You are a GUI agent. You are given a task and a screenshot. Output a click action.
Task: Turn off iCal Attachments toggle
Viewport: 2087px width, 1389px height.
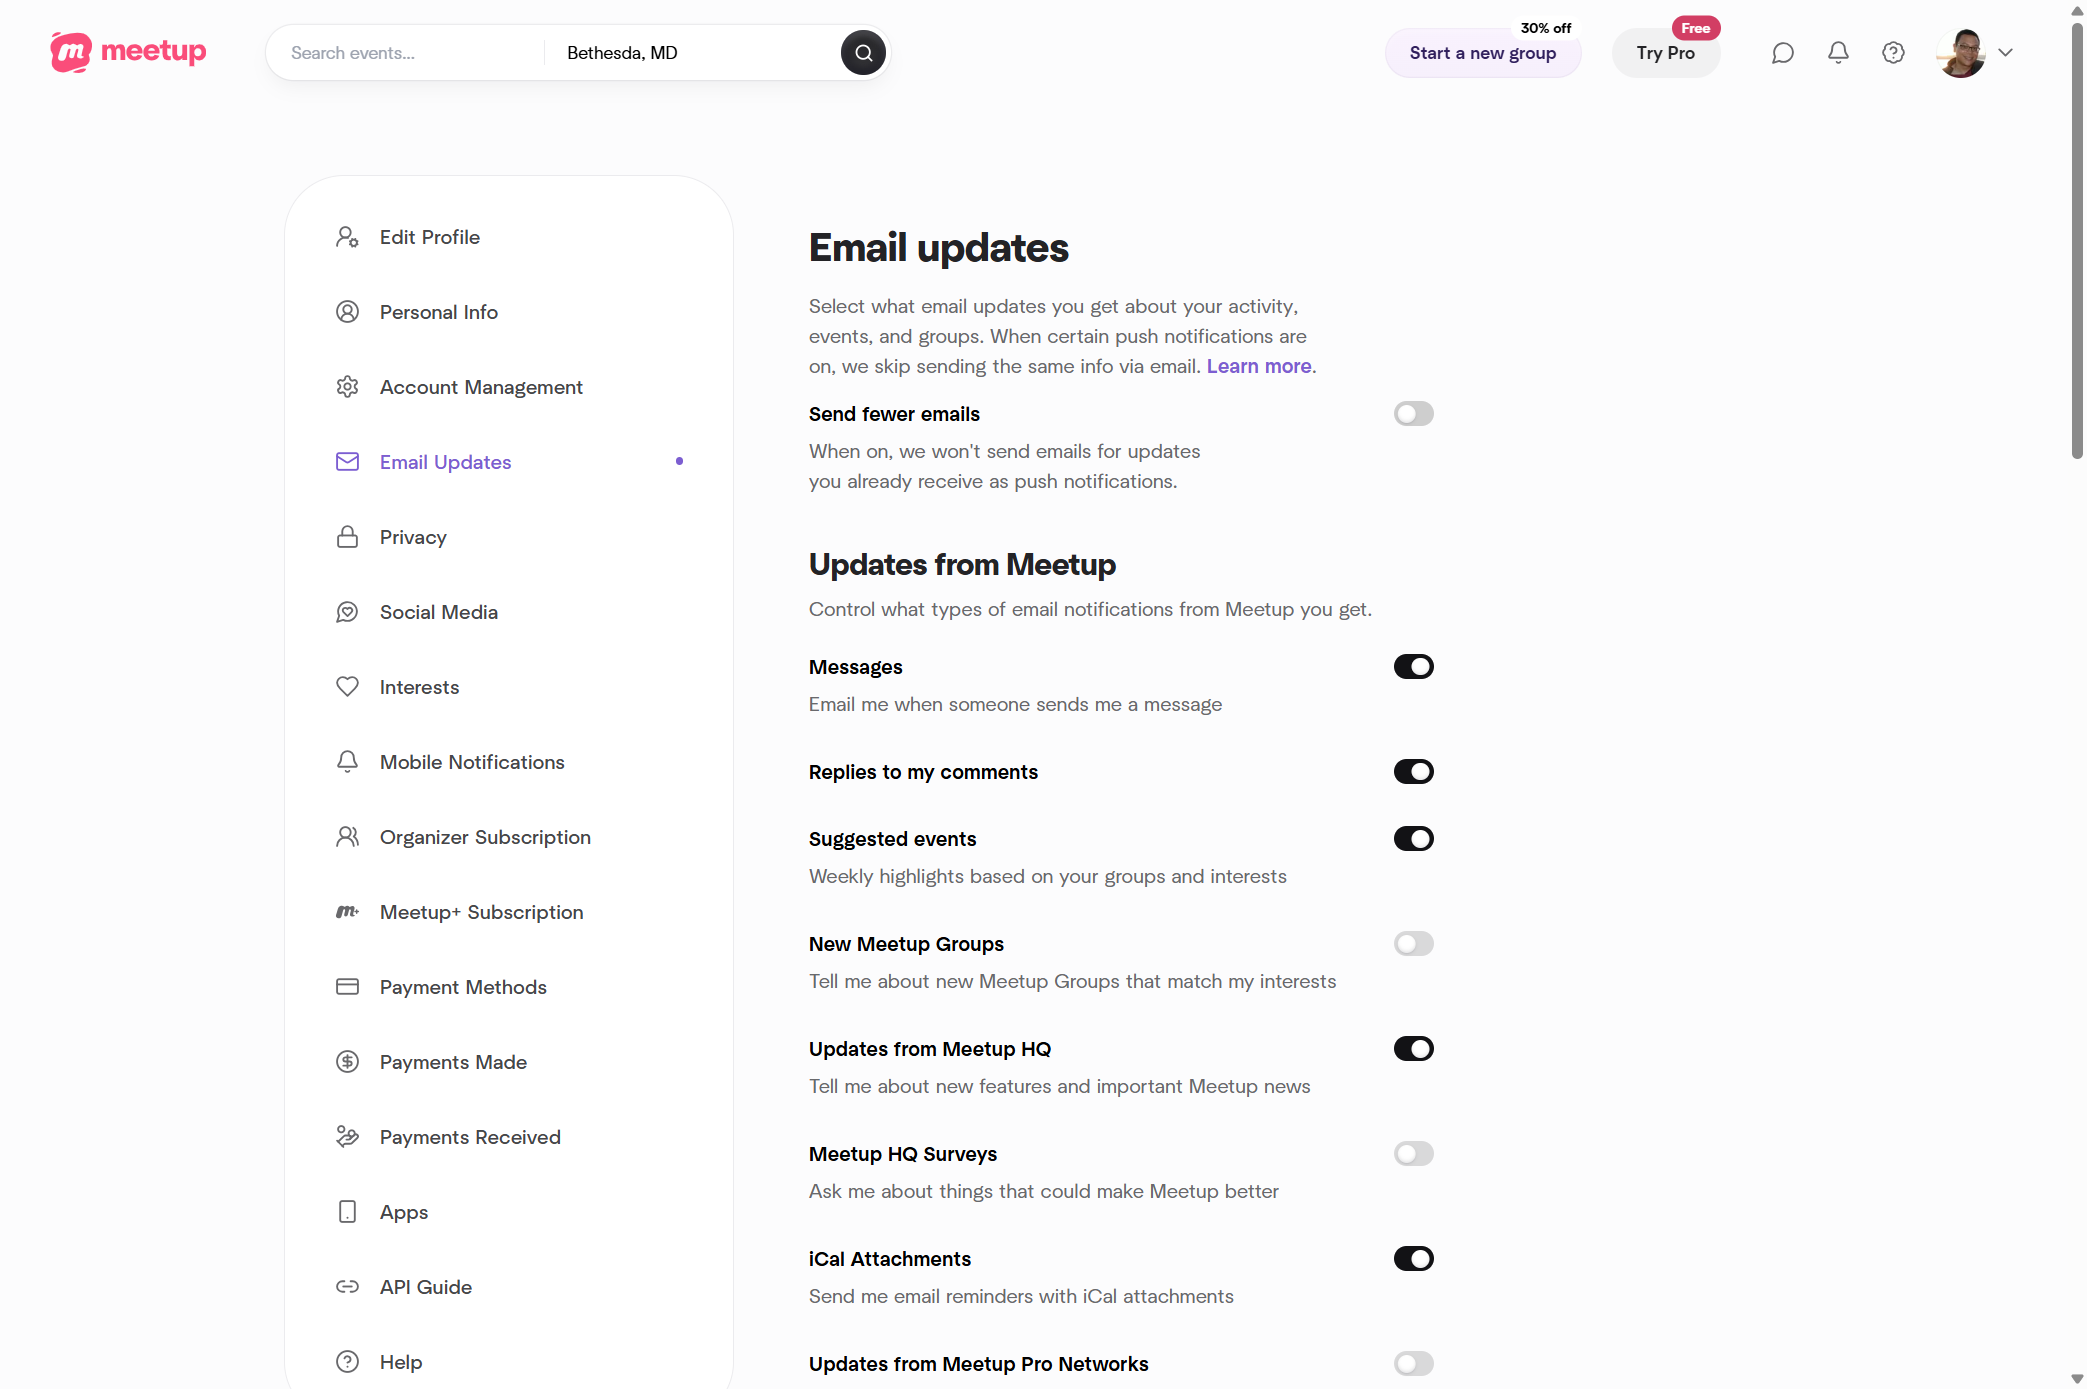[x=1413, y=1259]
